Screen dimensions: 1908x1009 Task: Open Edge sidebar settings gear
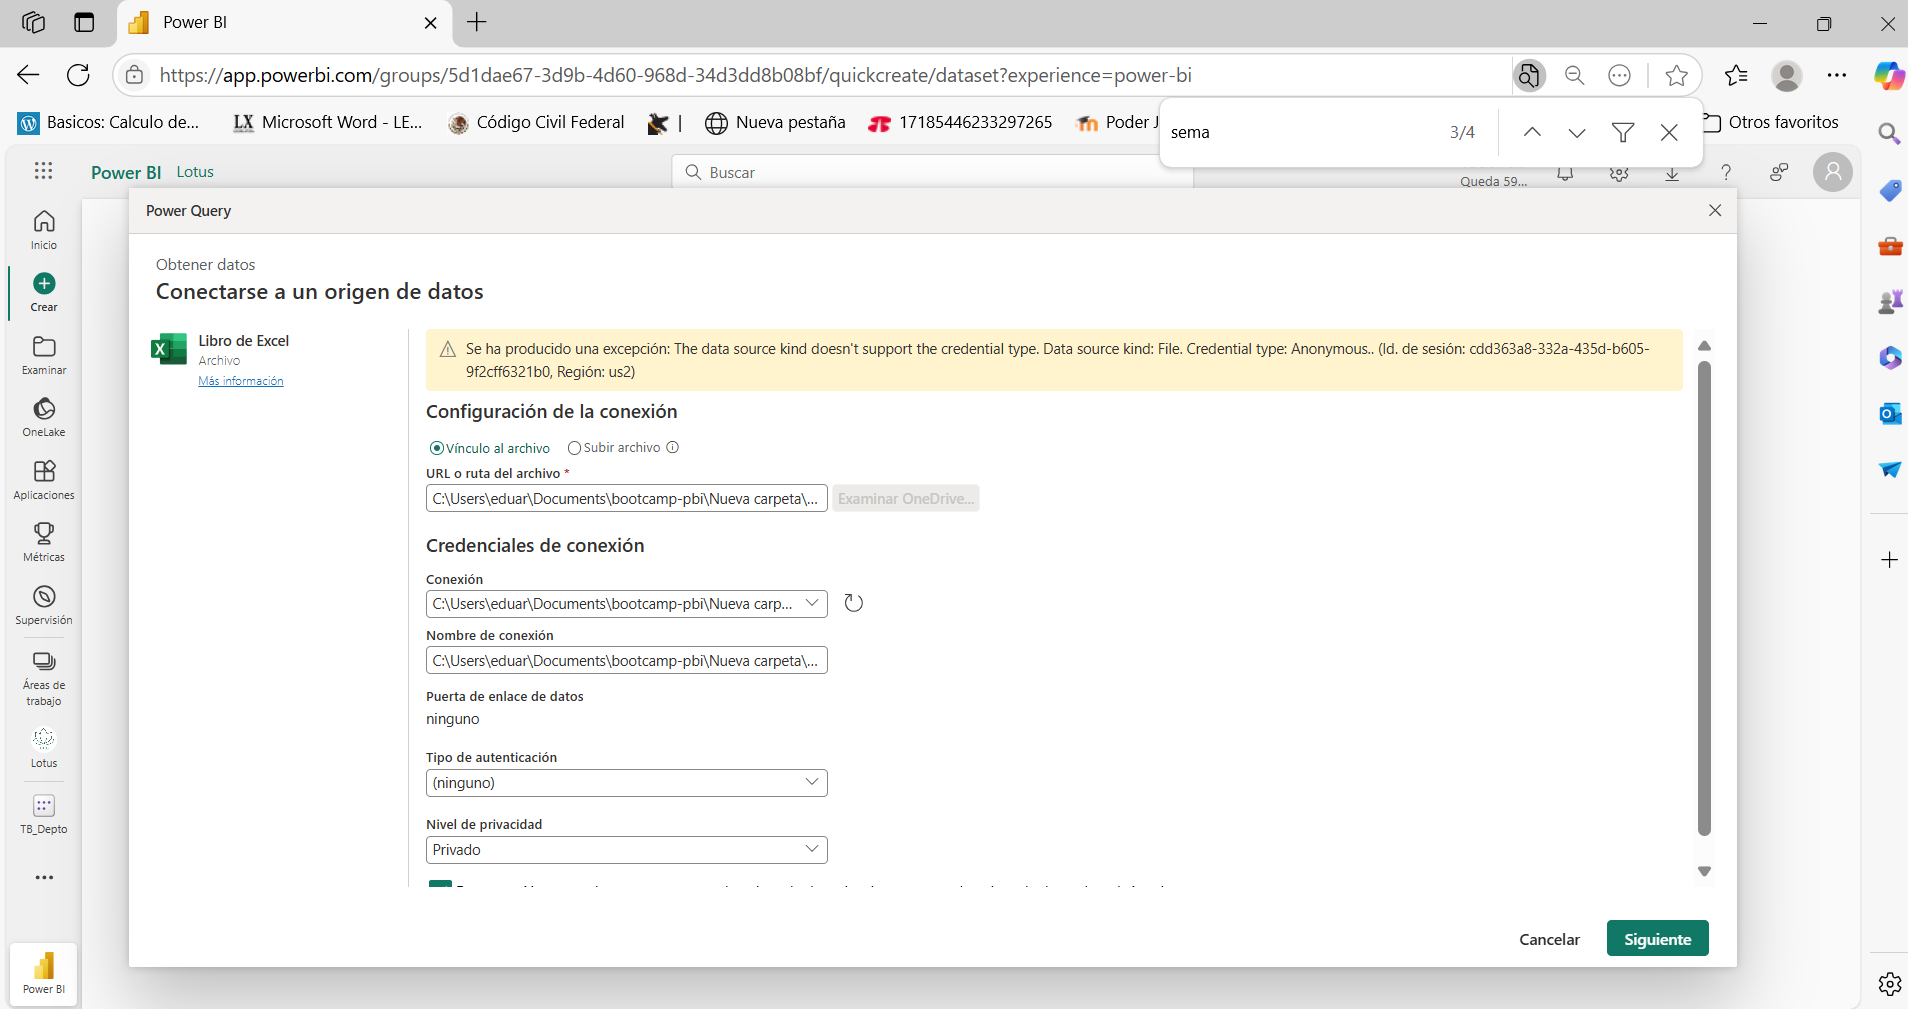click(x=1889, y=983)
